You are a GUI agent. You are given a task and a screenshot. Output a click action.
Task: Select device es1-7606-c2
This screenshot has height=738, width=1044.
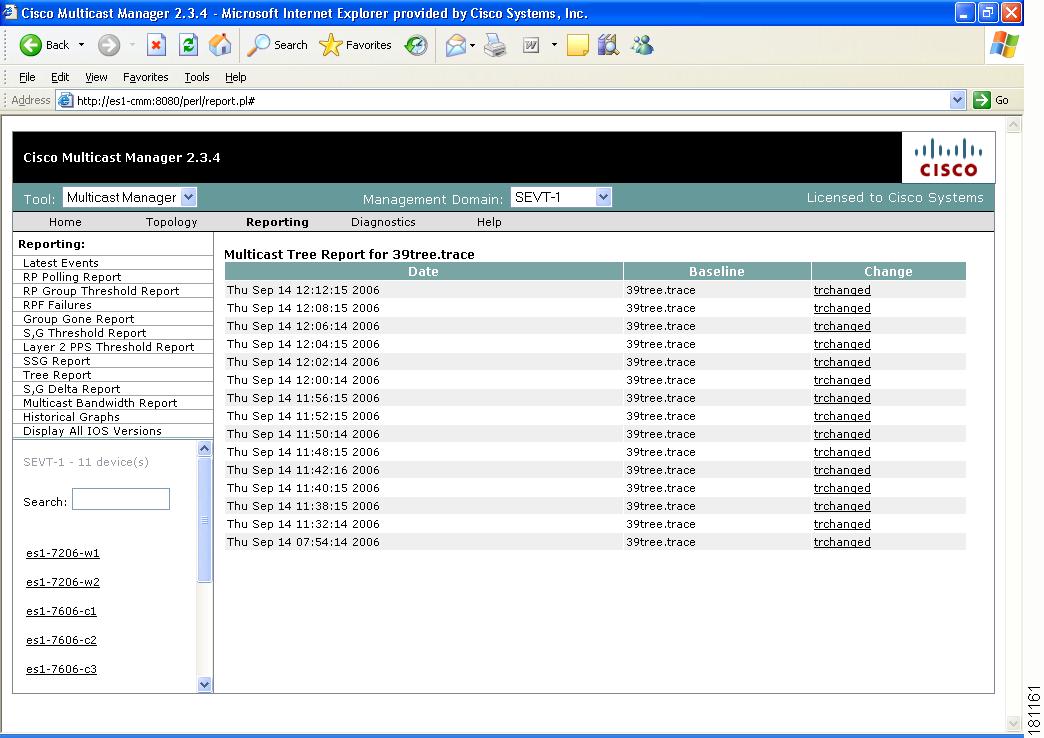click(x=61, y=640)
